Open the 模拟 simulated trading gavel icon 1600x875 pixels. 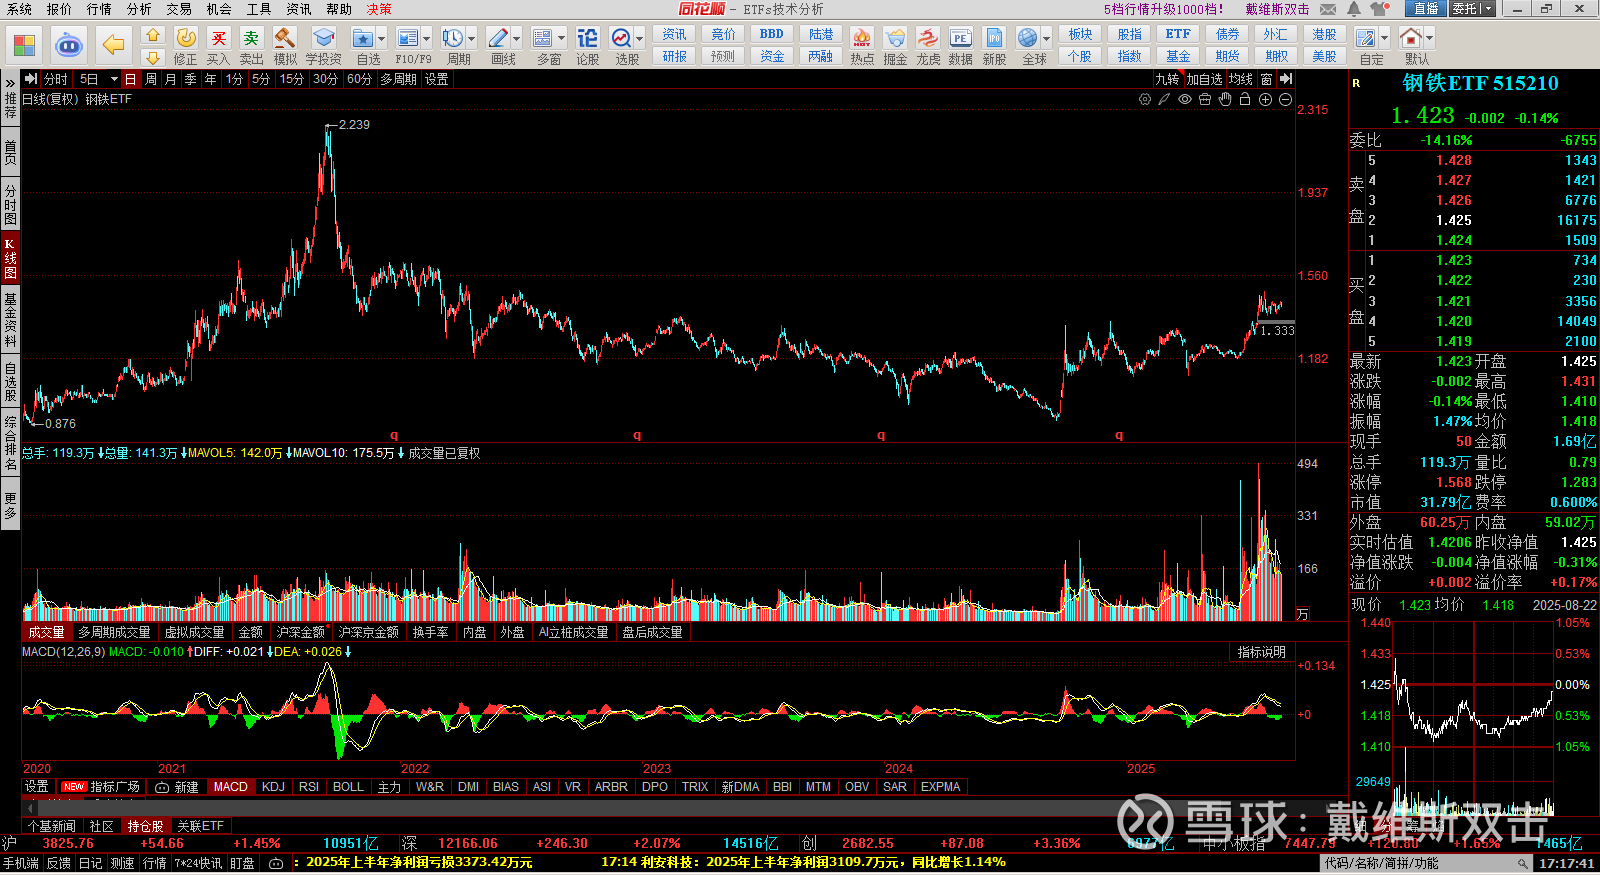click(x=285, y=38)
